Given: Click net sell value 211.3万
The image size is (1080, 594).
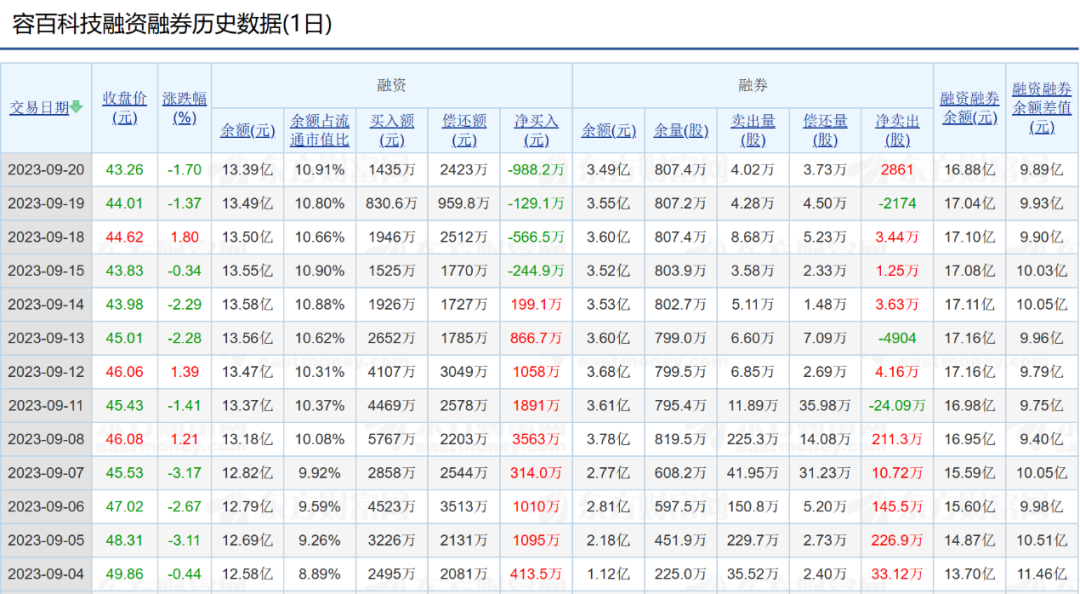Looking at the screenshot, I should (x=897, y=439).
